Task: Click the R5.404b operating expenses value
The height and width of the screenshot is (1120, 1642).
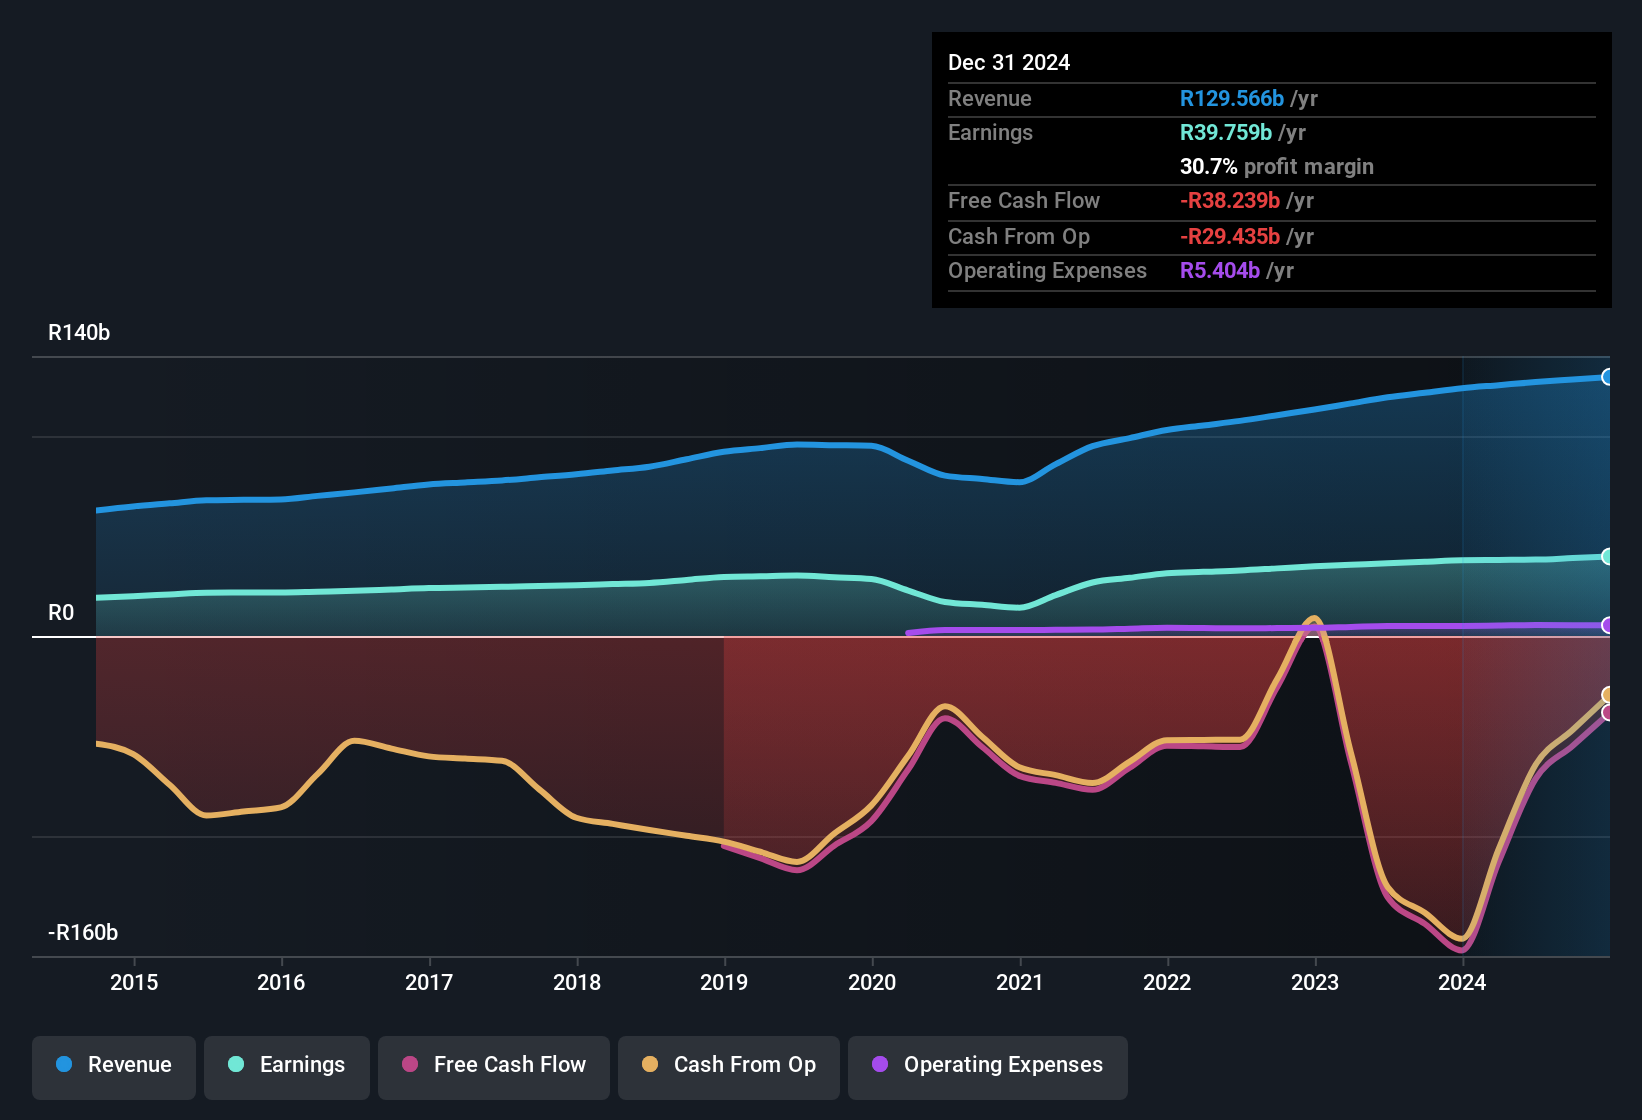Action: tap(1220, 270)
